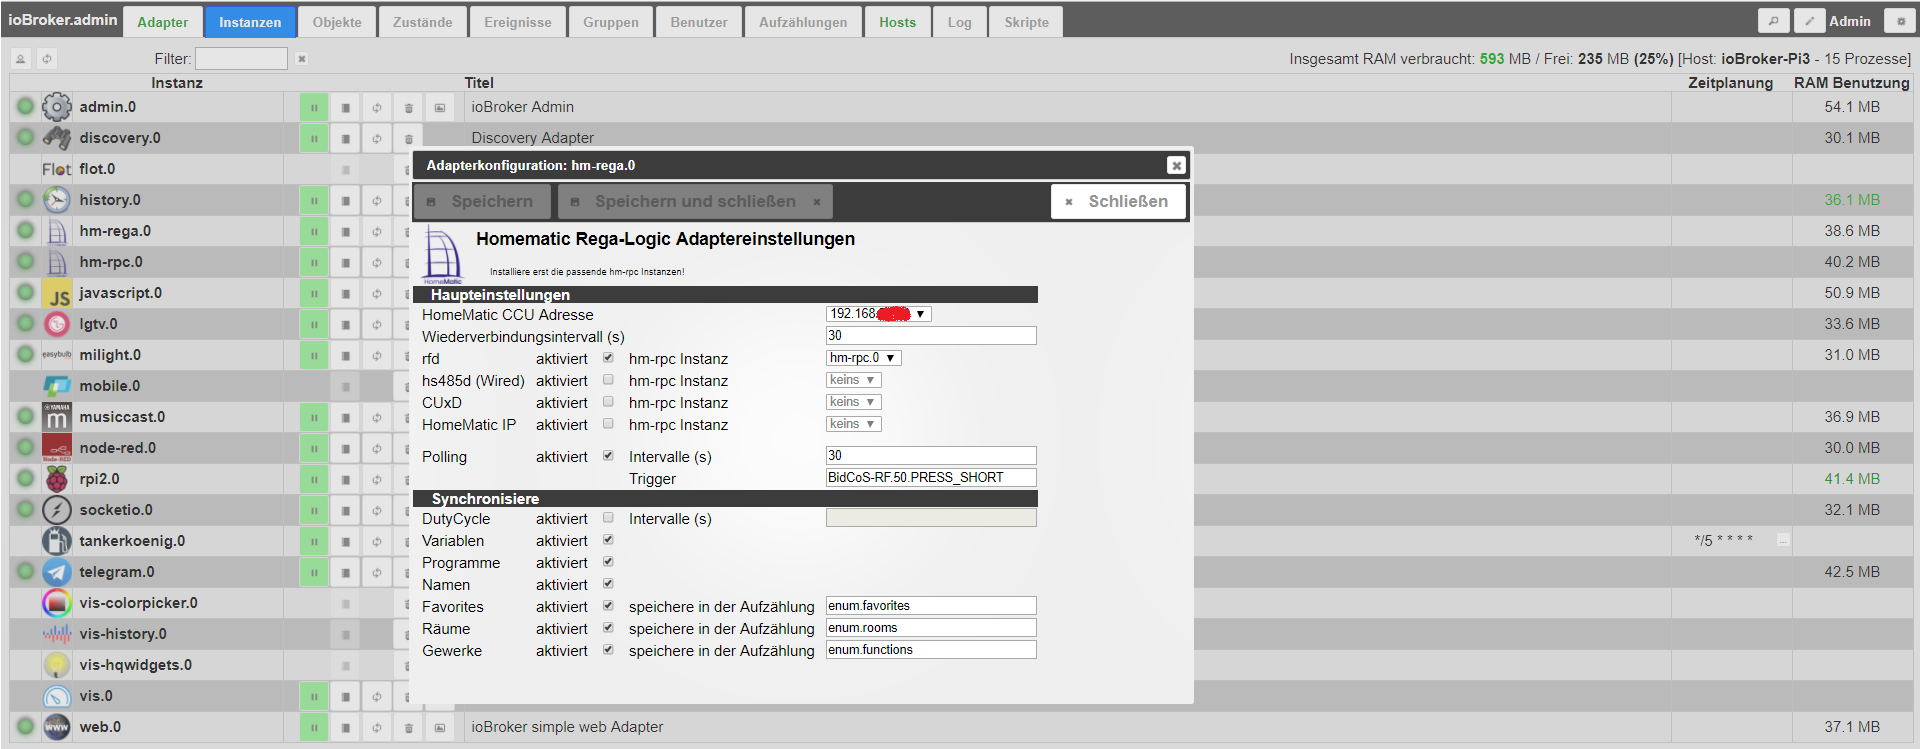Viewport: 1920px width, 749px height.
Task: Switch to the Adapter tab
Action: click(x=162, y=22)
